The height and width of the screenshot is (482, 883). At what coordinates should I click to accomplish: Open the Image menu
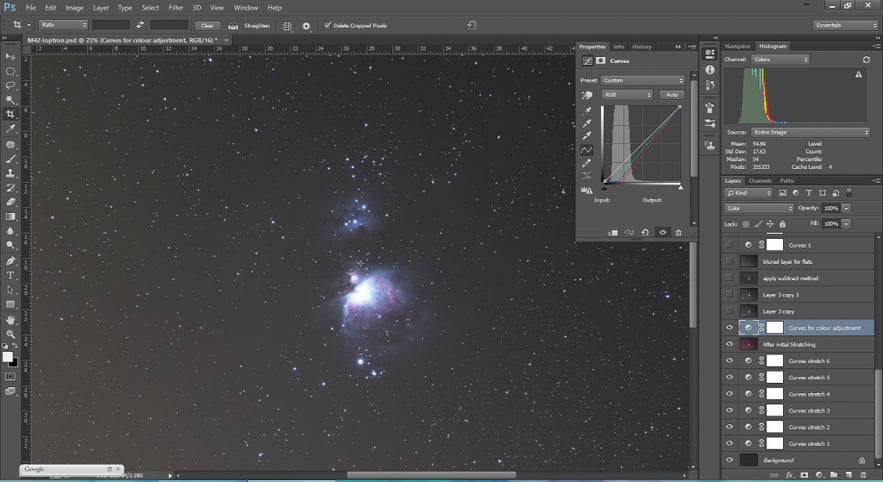point(74,8)
